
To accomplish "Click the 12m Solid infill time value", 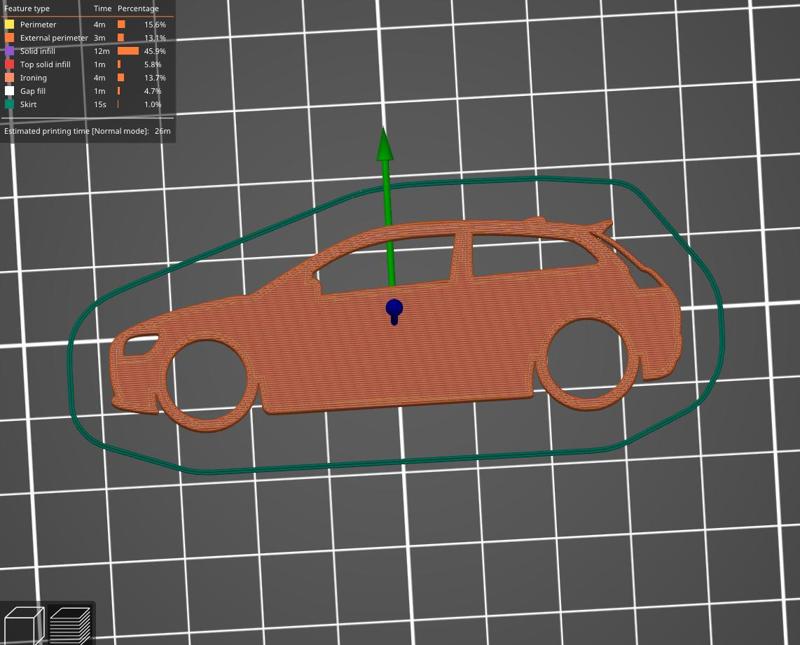I will tap(102, 51).
